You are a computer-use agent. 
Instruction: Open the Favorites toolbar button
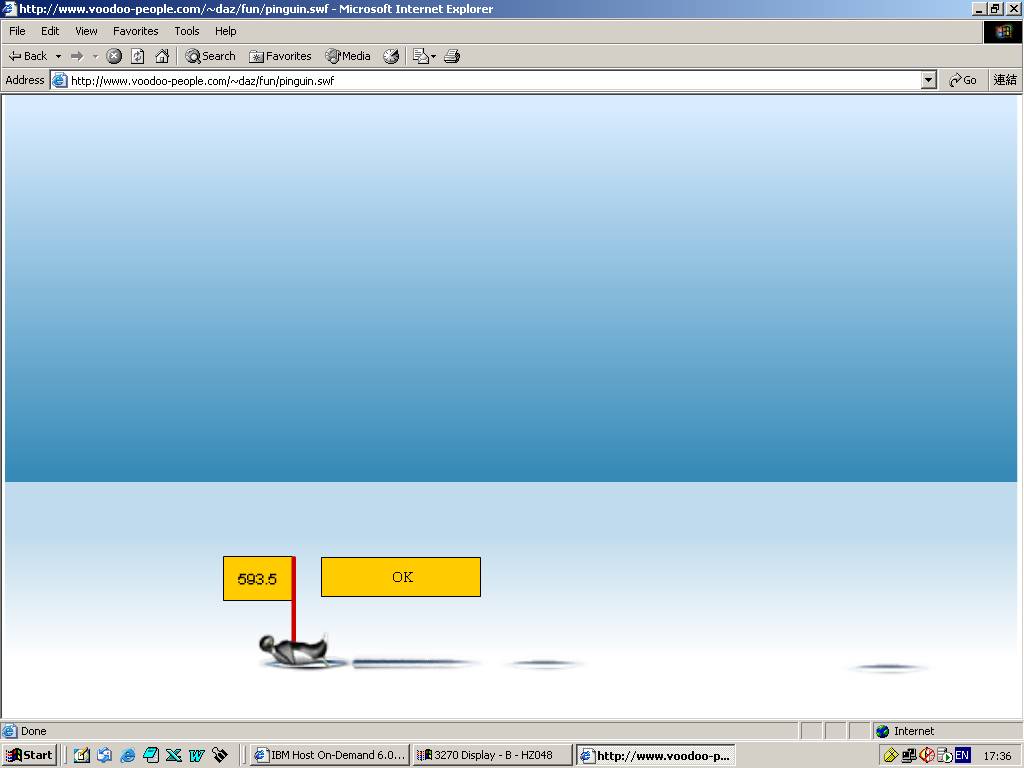pyautogui.click(x=280, y=56)
